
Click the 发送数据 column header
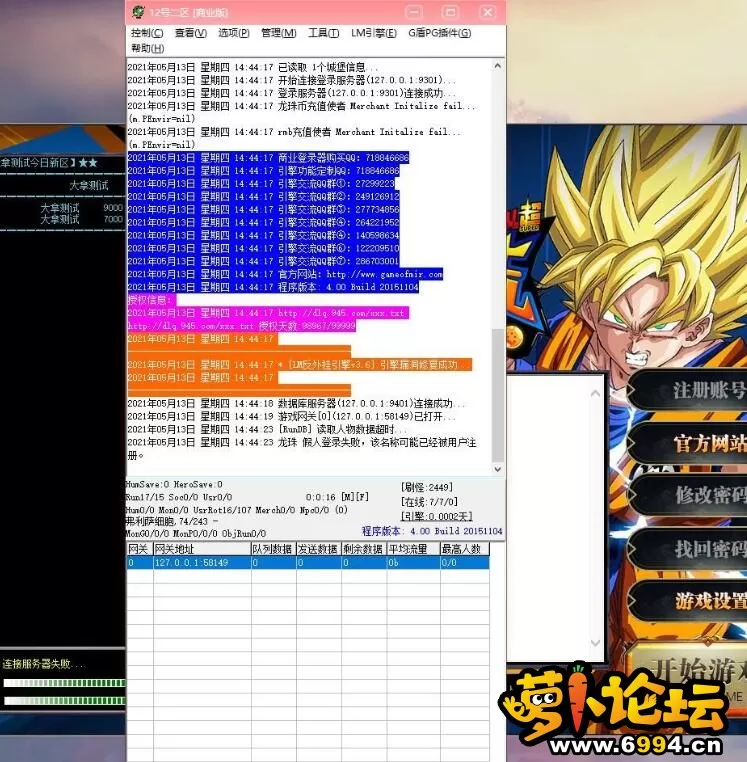318,549
